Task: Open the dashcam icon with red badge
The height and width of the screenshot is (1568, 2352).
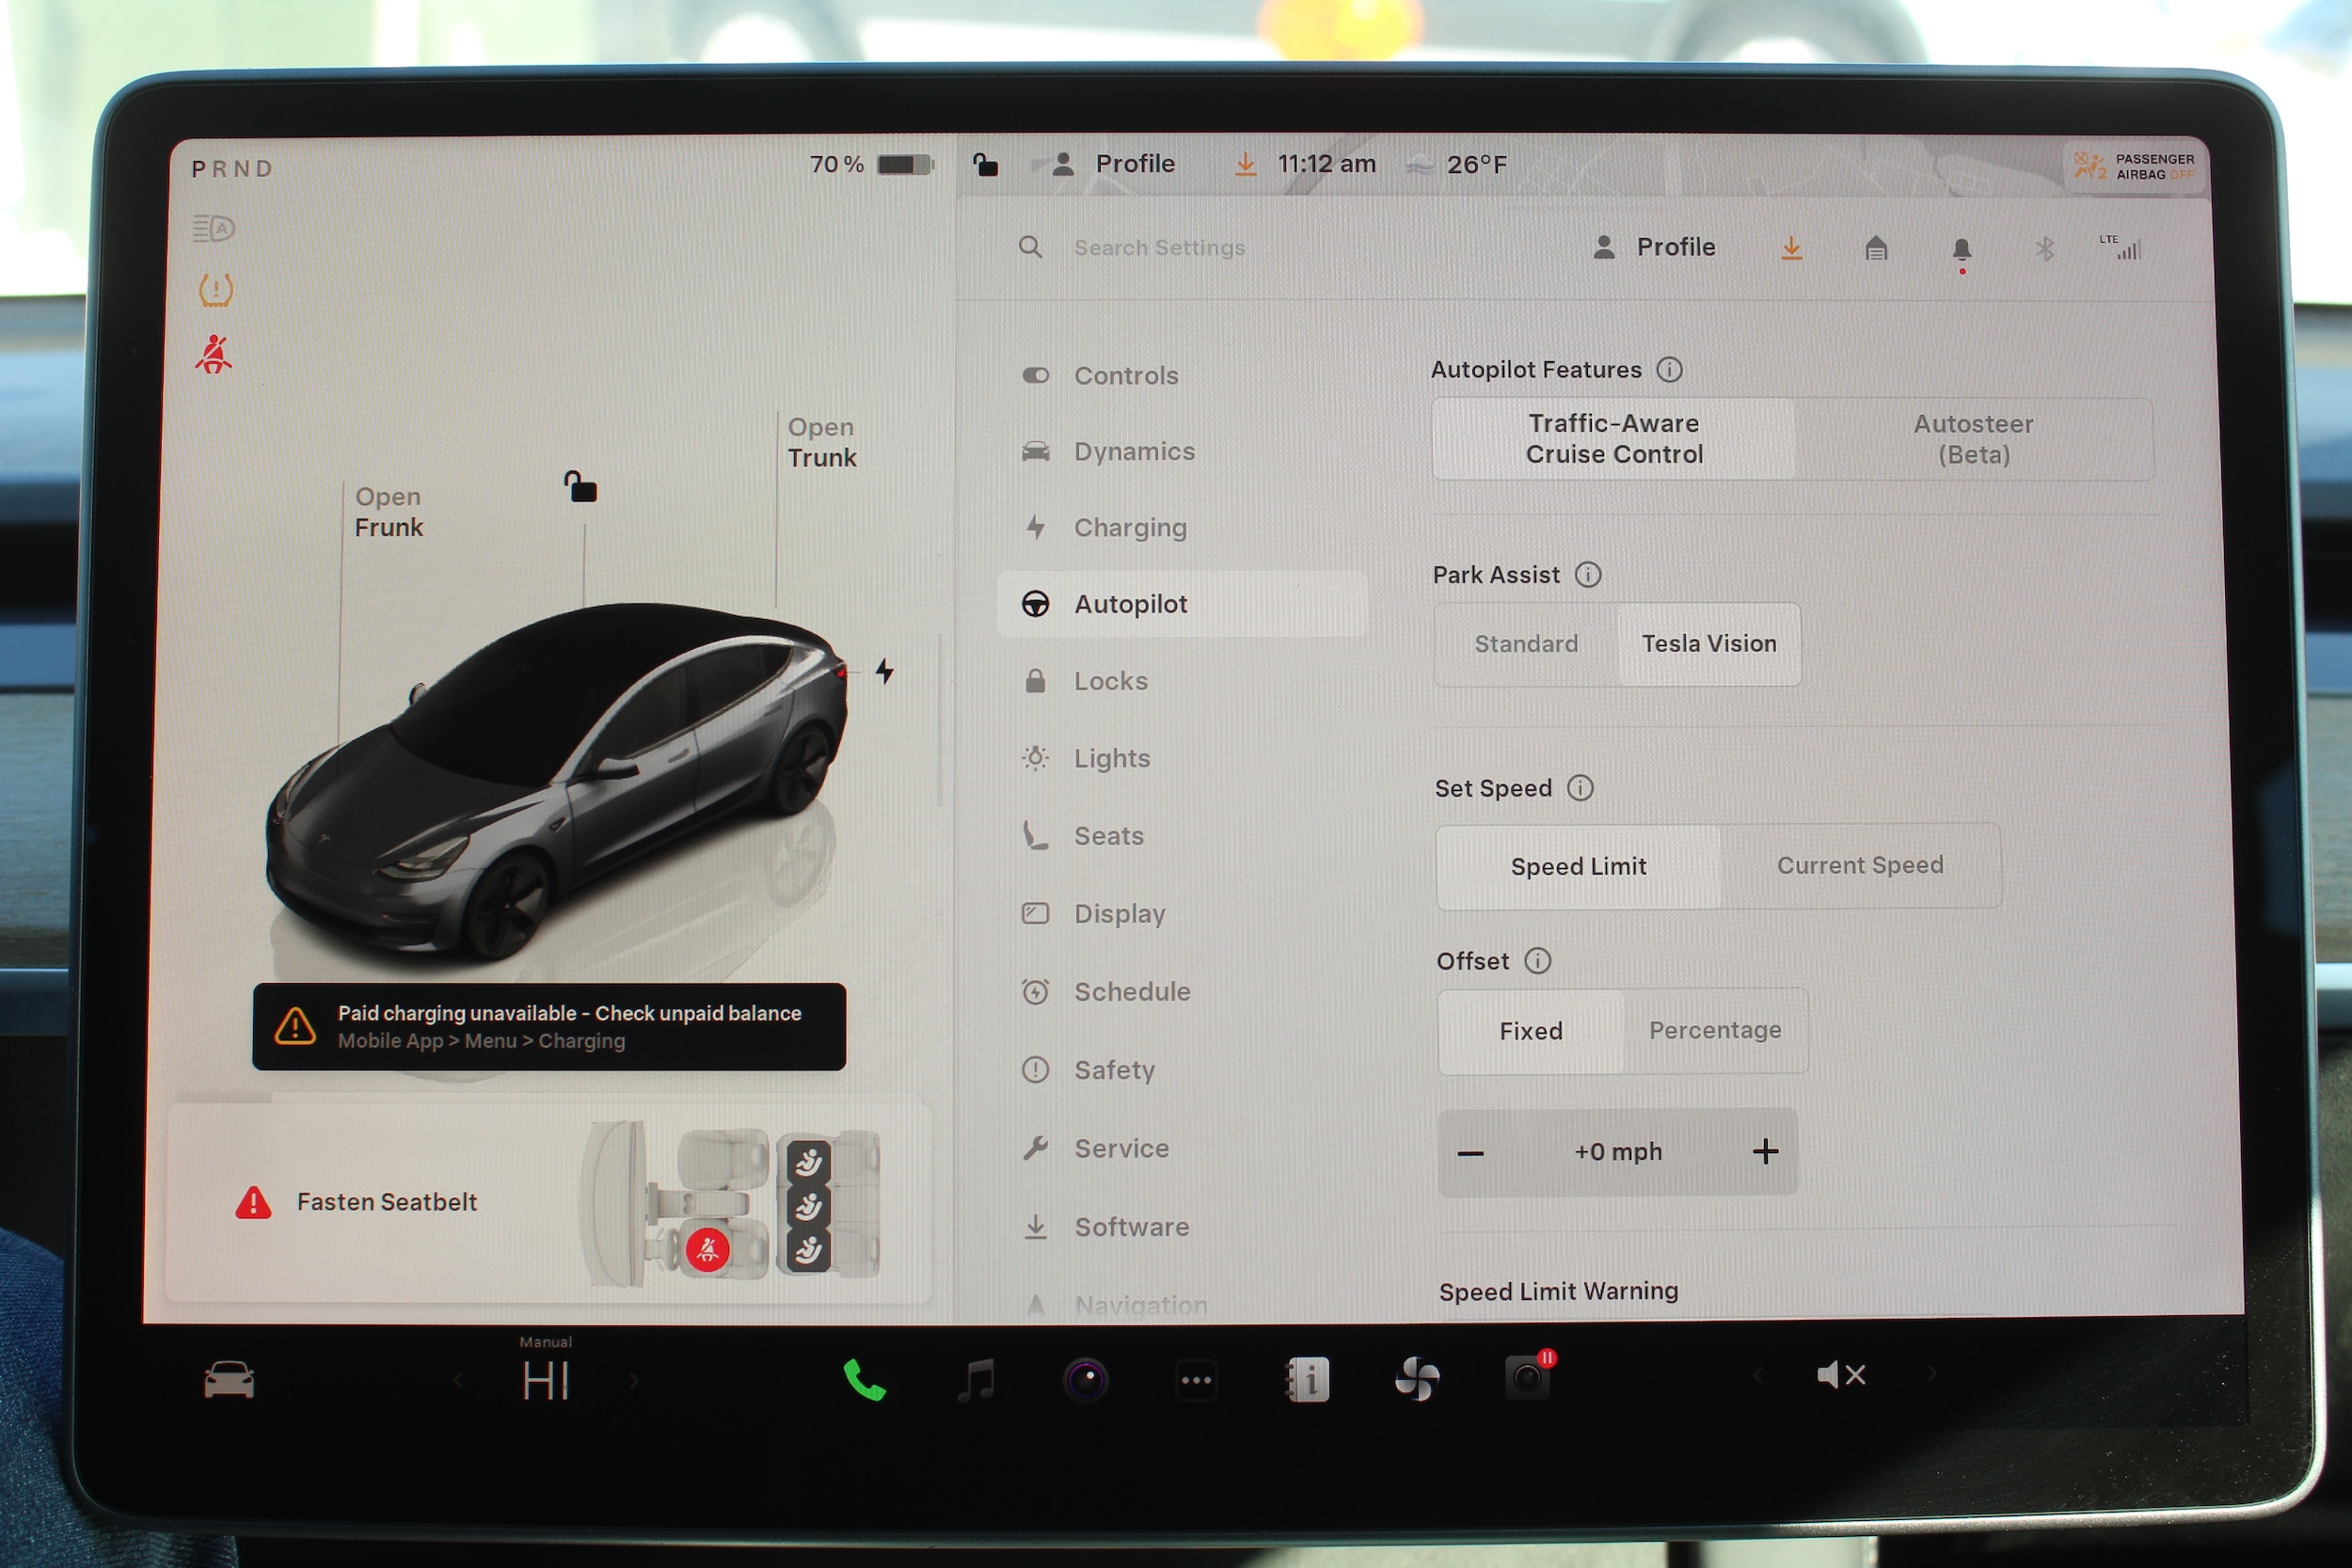Action: pyautogui.click(x=1528, y=1378)
